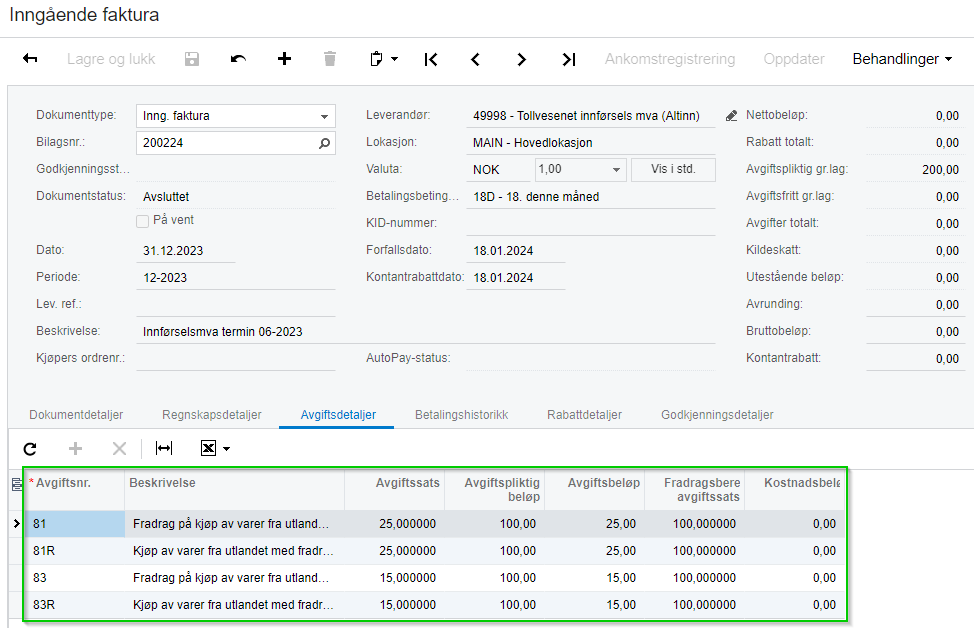The height and width of the screenshot is (628, 974).
Task: Select tax row 81 cell
Action: pos(75,524)
